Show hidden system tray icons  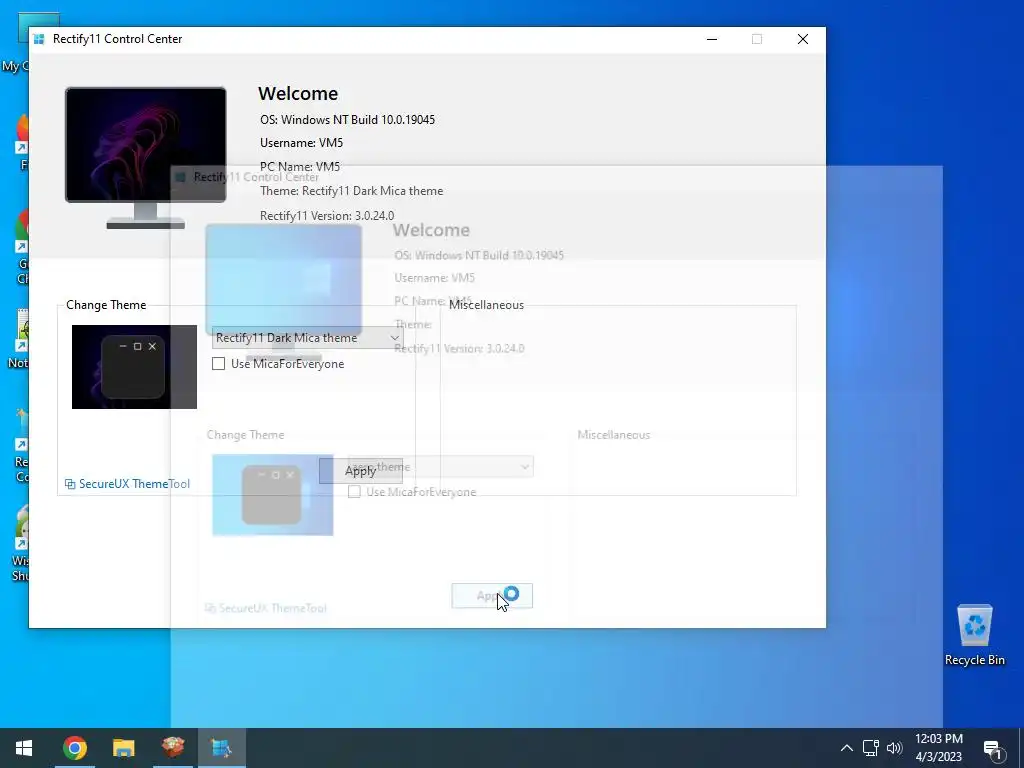[x=846, y=748]
